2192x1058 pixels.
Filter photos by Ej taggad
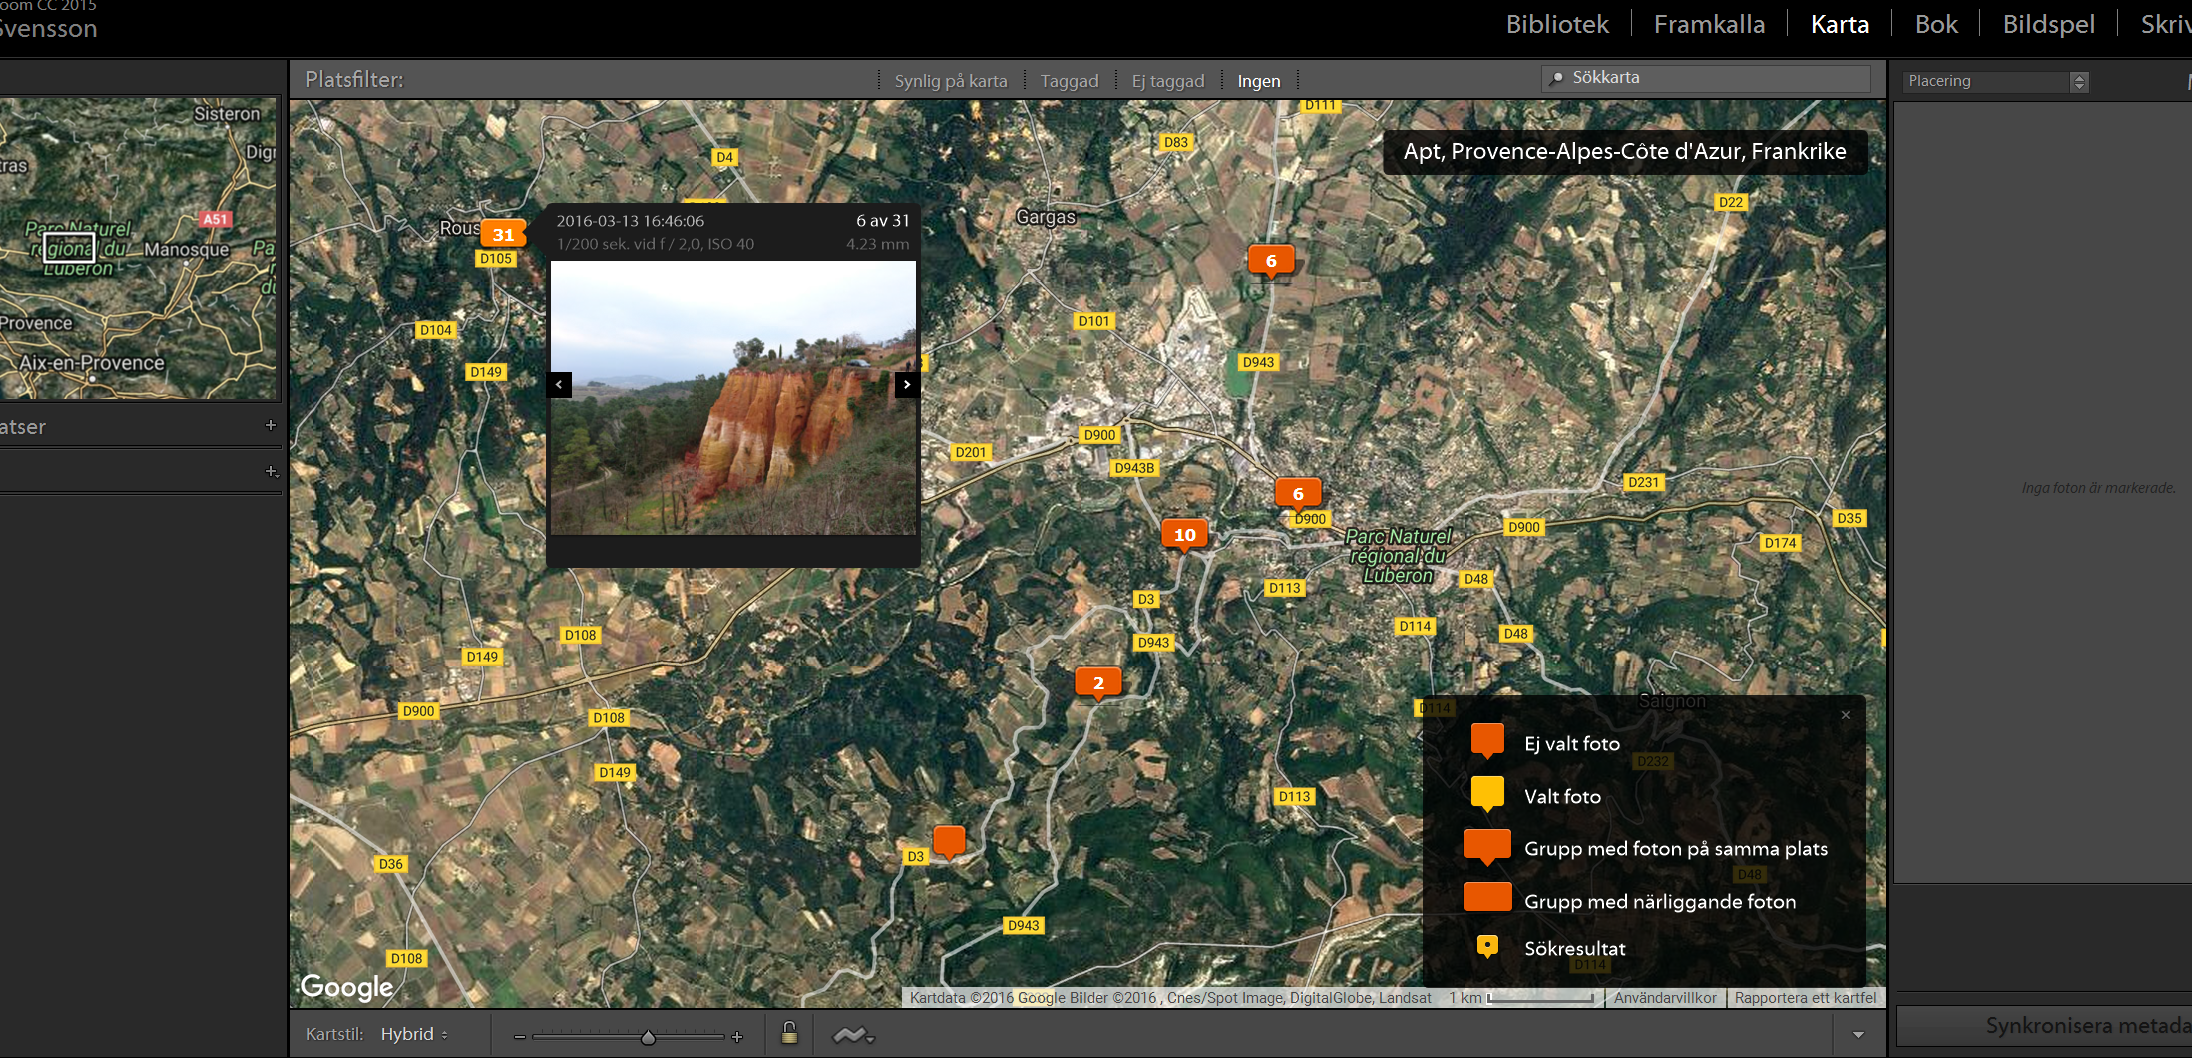[x=1168, y=81]
